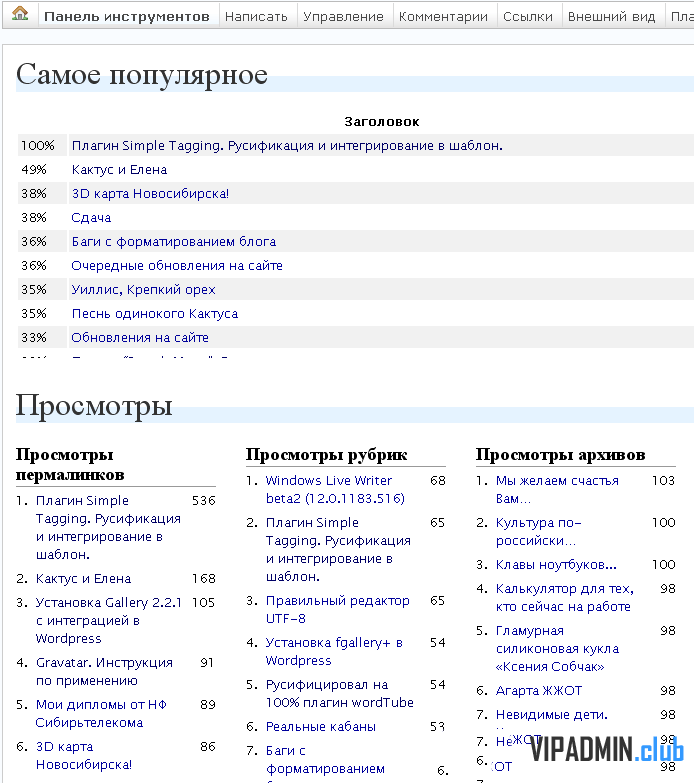Open the Комментарии menu item

[443, 16]
